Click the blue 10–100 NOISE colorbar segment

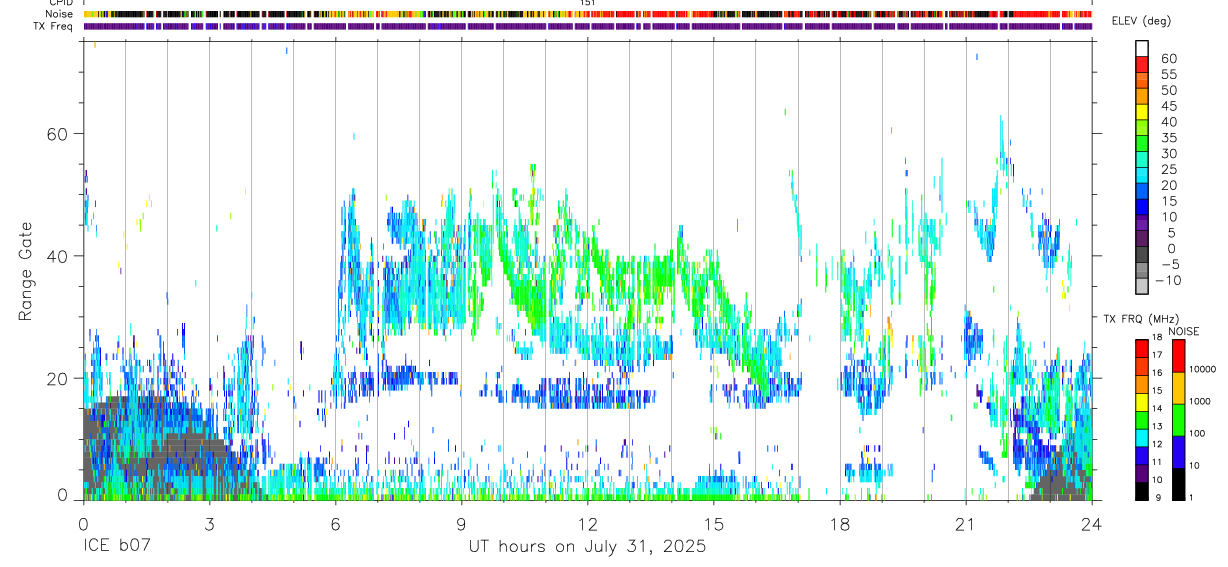click(1178, 451)
